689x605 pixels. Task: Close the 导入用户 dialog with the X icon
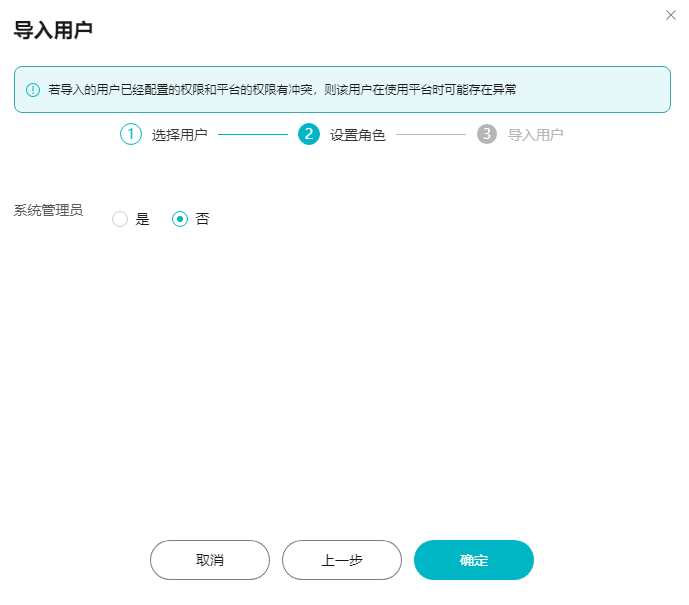670,15
